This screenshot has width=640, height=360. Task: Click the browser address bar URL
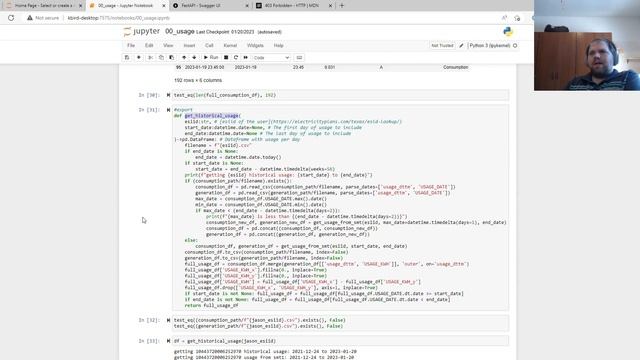tap(118, 18)
